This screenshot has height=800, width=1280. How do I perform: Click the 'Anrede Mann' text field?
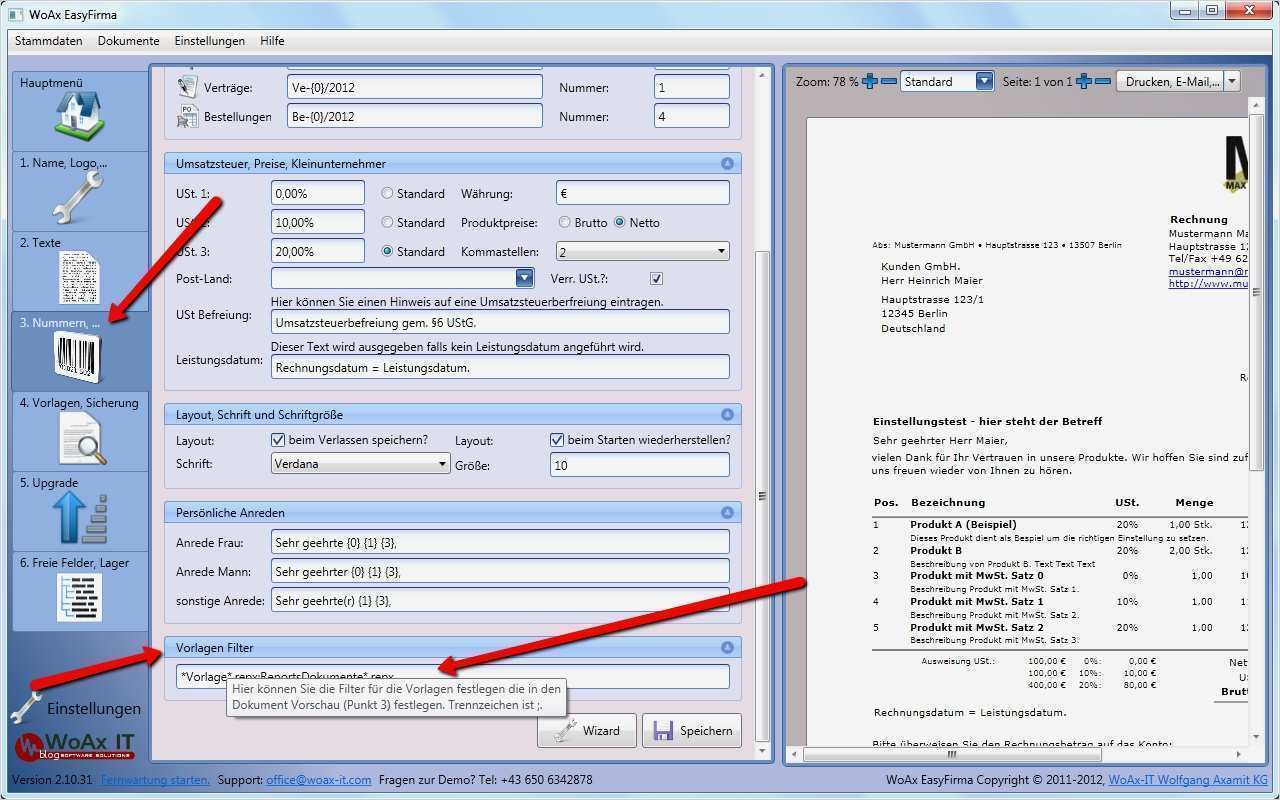(500, 571)
